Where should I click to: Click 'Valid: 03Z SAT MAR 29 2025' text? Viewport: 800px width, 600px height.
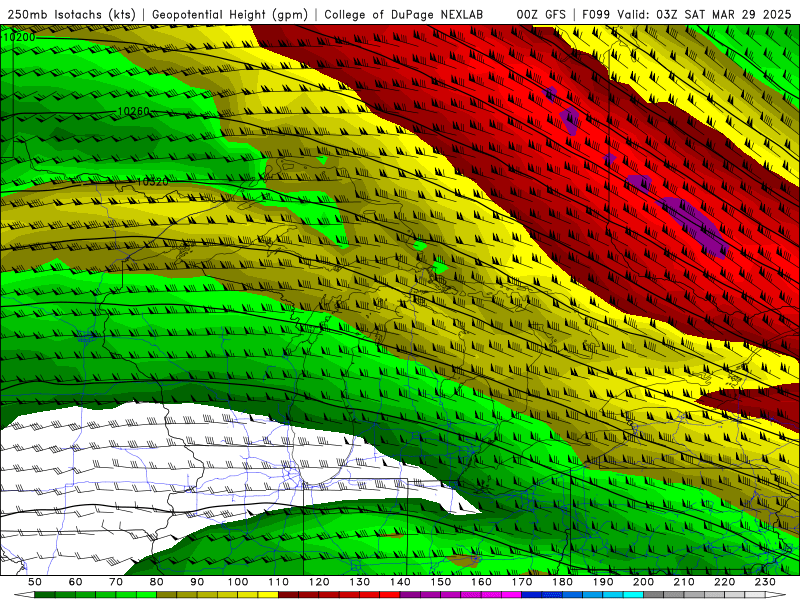coord(704,14)
